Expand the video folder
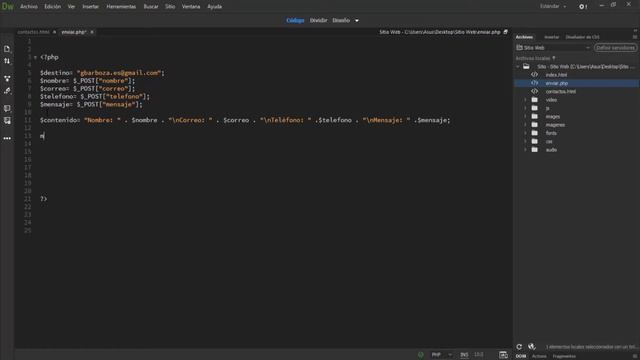The height and width of the screenshot is (360, 640). 525,100
